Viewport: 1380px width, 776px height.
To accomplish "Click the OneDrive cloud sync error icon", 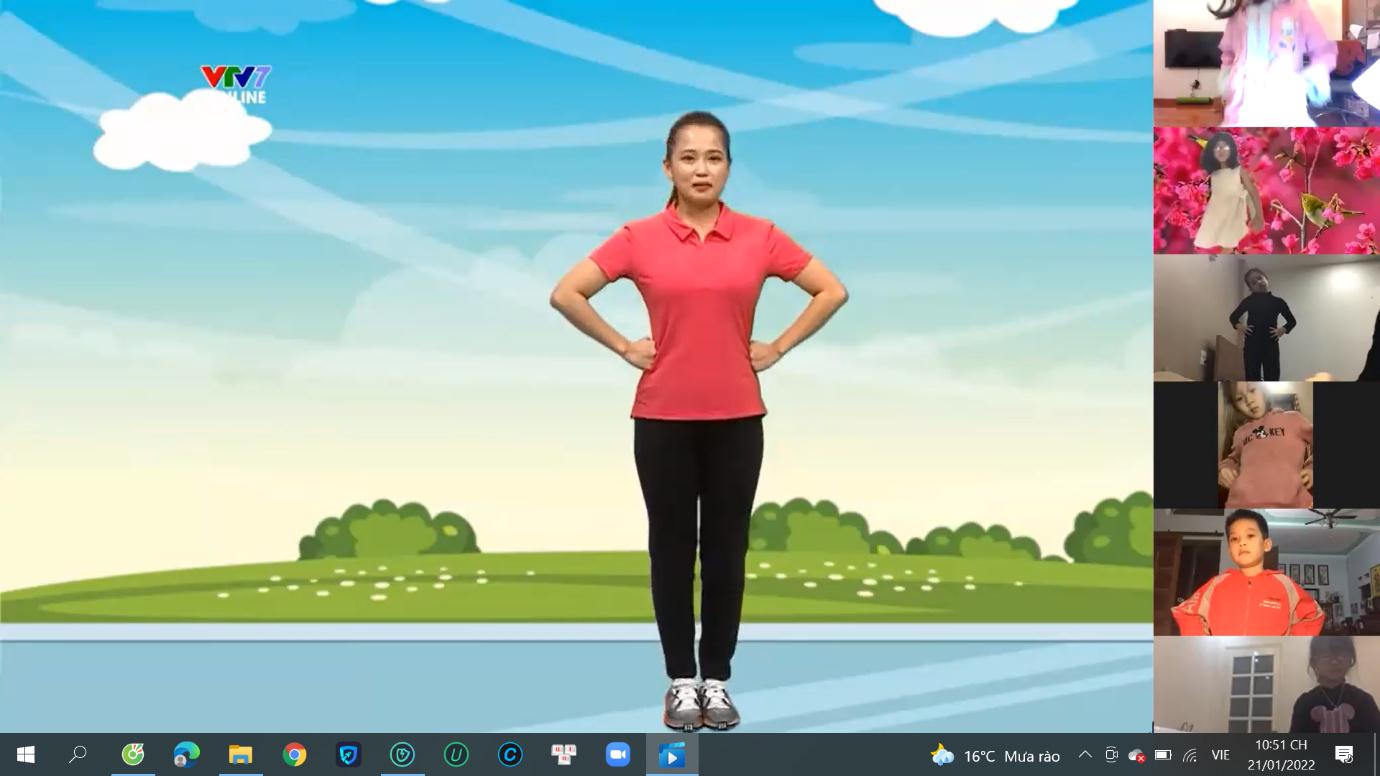I will pyautogui.click(x=1136, y=756).
